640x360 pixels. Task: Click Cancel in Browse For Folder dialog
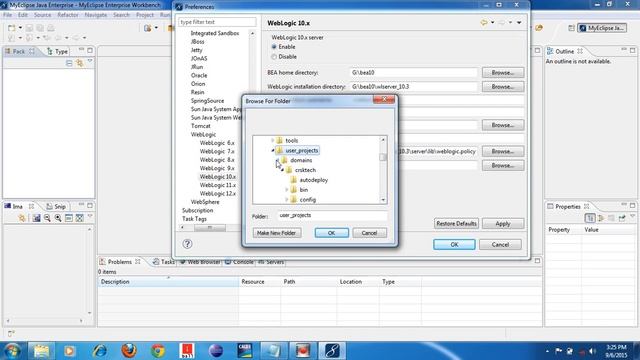point(369,233)
